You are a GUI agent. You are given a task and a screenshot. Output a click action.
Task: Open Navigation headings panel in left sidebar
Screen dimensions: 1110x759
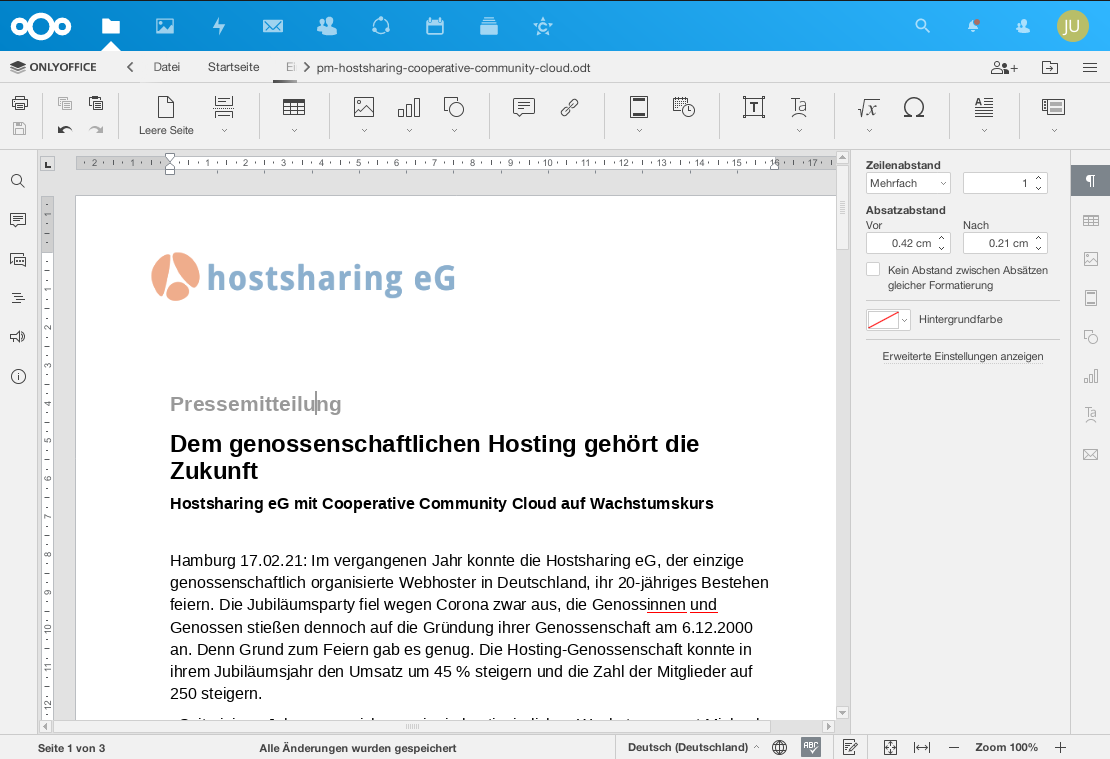18,298
